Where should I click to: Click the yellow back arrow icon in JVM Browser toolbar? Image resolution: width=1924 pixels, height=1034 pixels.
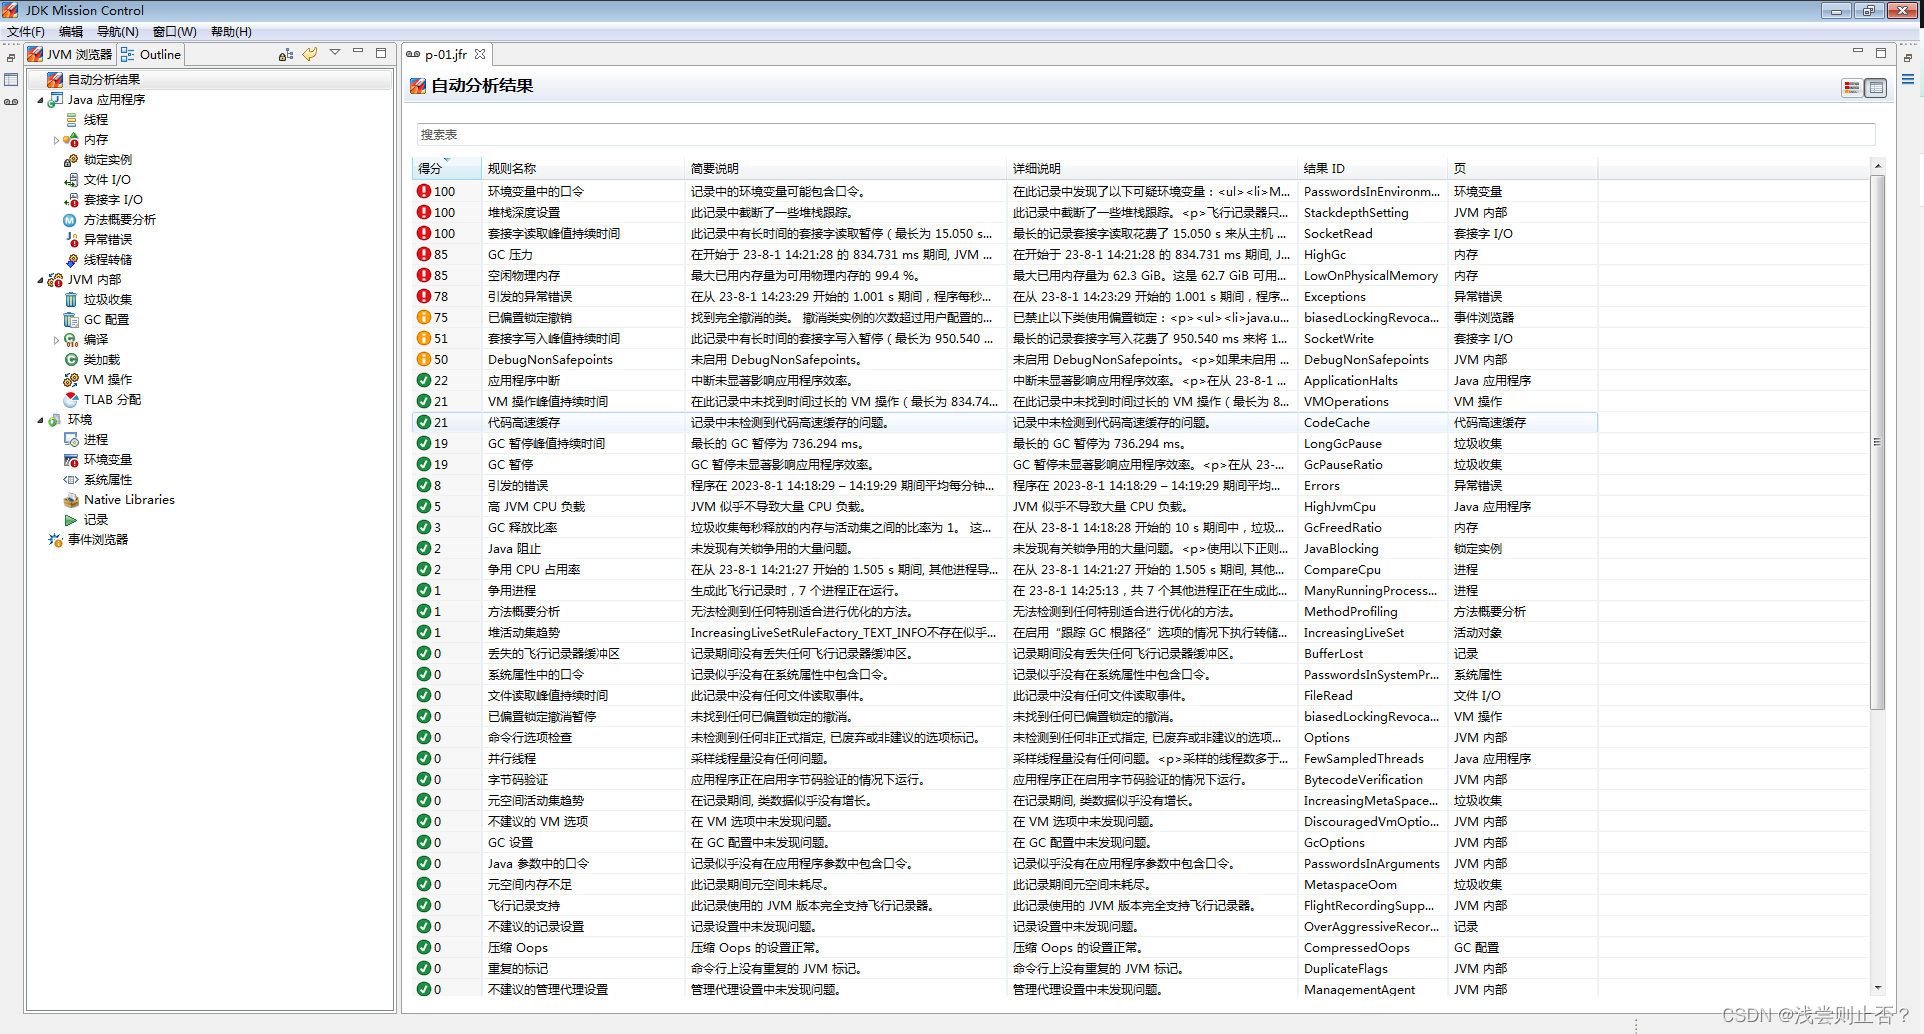point(310,54)
